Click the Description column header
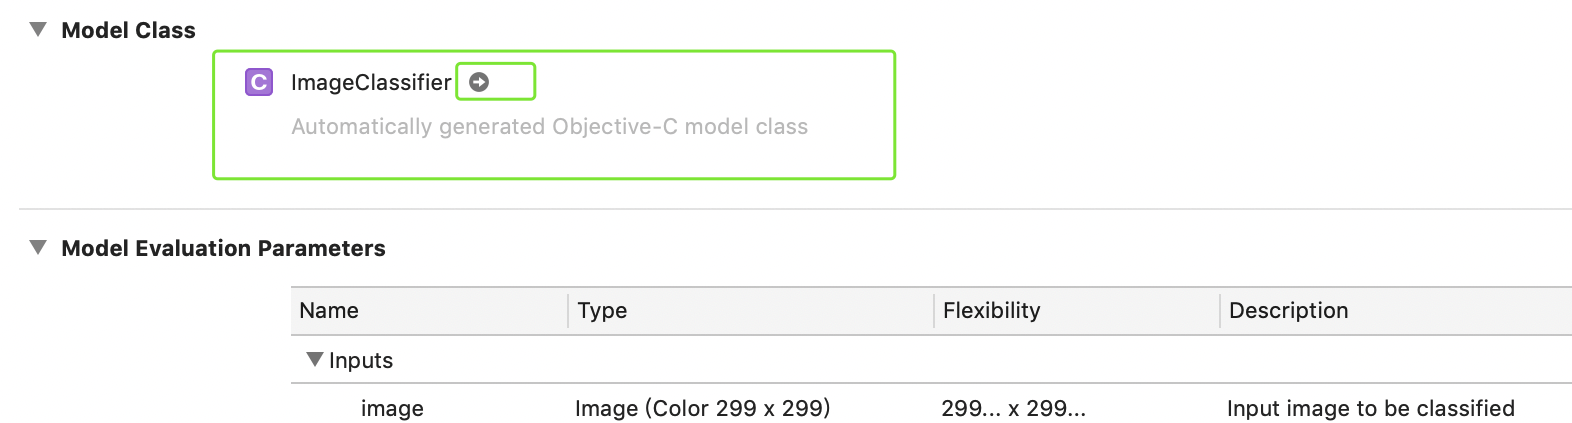This screenshot has height=423, width=1572. coord(1288,310)
